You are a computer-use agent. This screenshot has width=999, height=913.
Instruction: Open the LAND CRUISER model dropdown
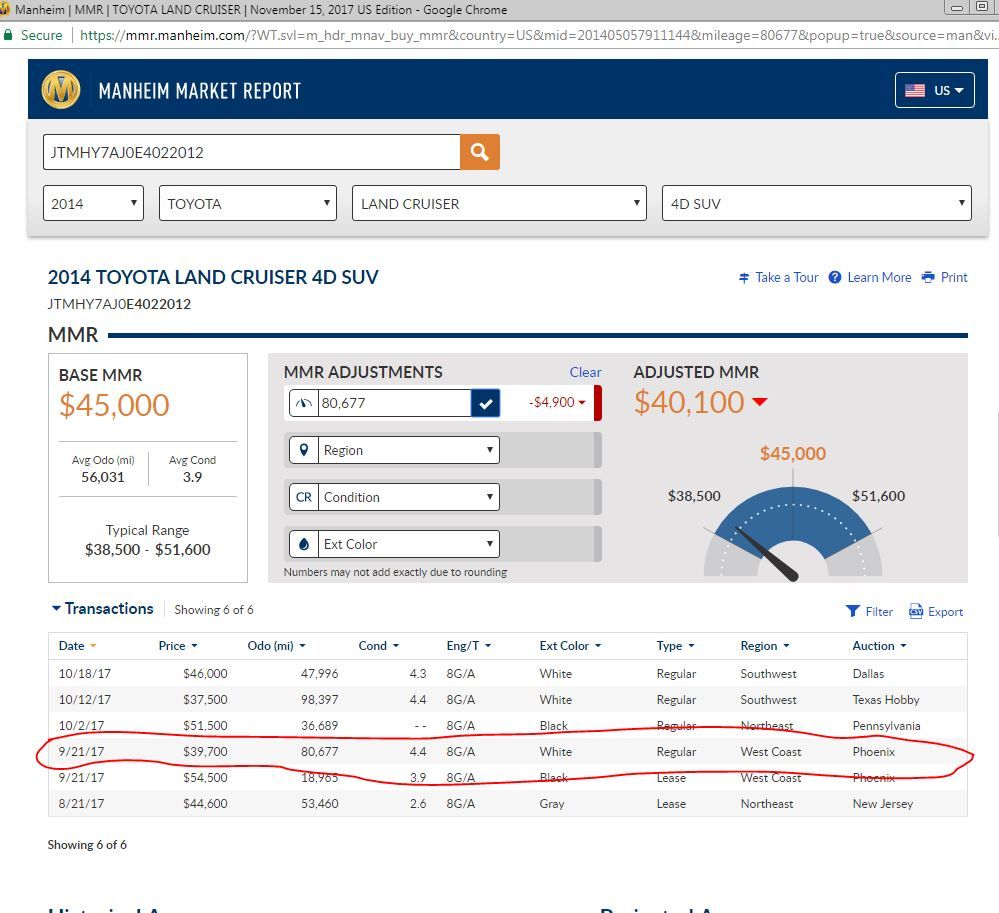tap(499, 203)
